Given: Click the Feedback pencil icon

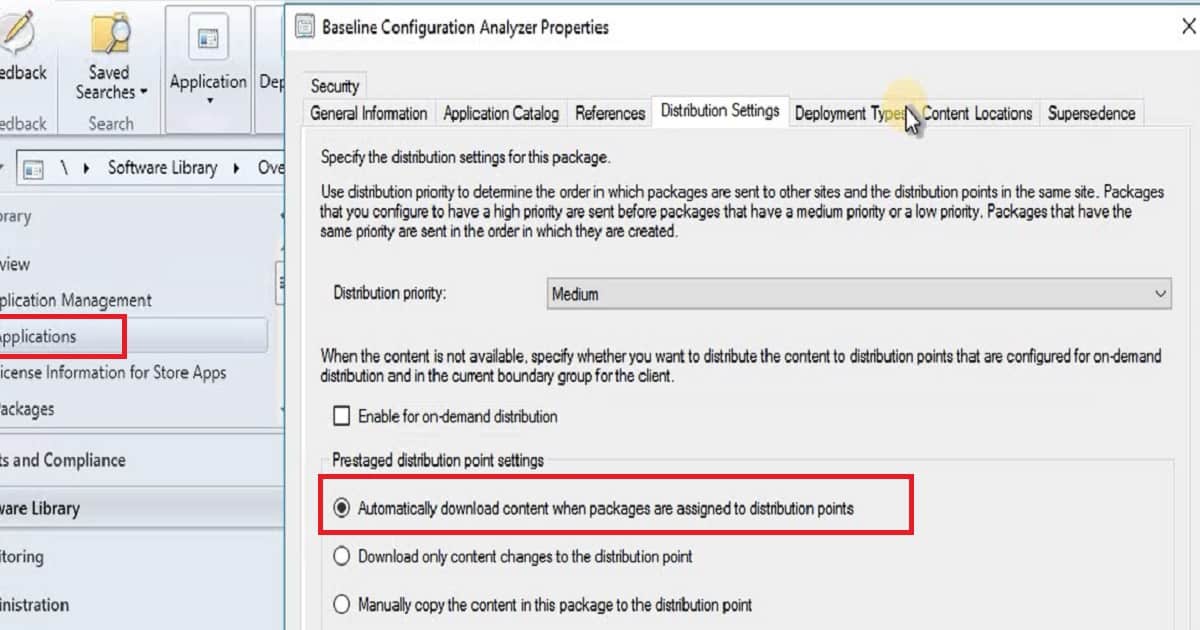Looking at the screenshot, I should coord(18,32).
